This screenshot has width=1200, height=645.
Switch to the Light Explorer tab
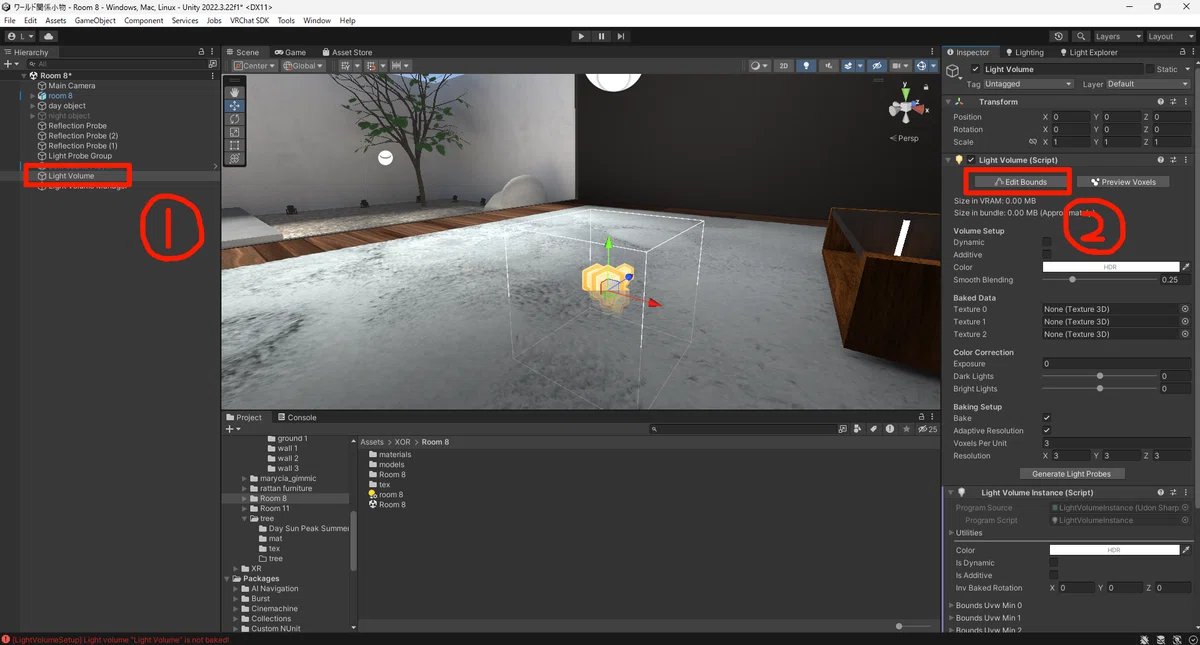coord(1088,52)
